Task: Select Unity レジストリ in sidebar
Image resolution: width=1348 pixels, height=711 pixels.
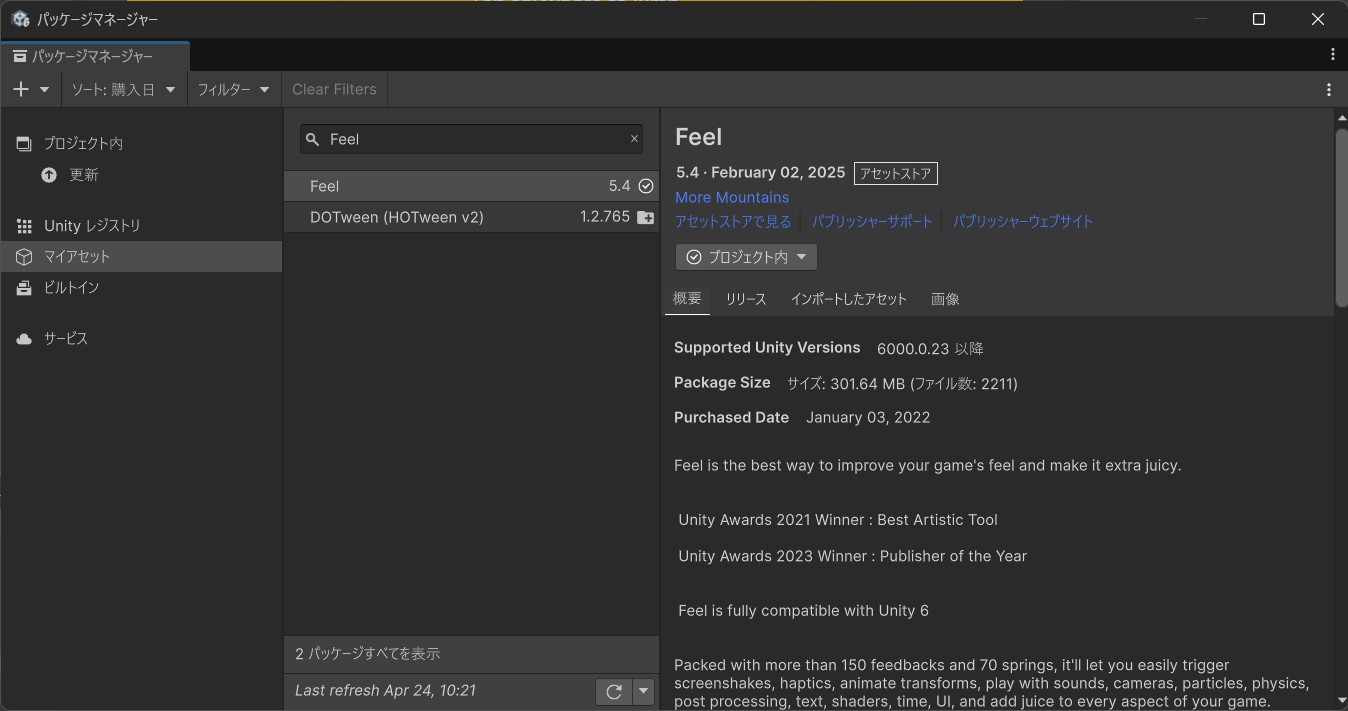Action: click(x=141, y=225)
